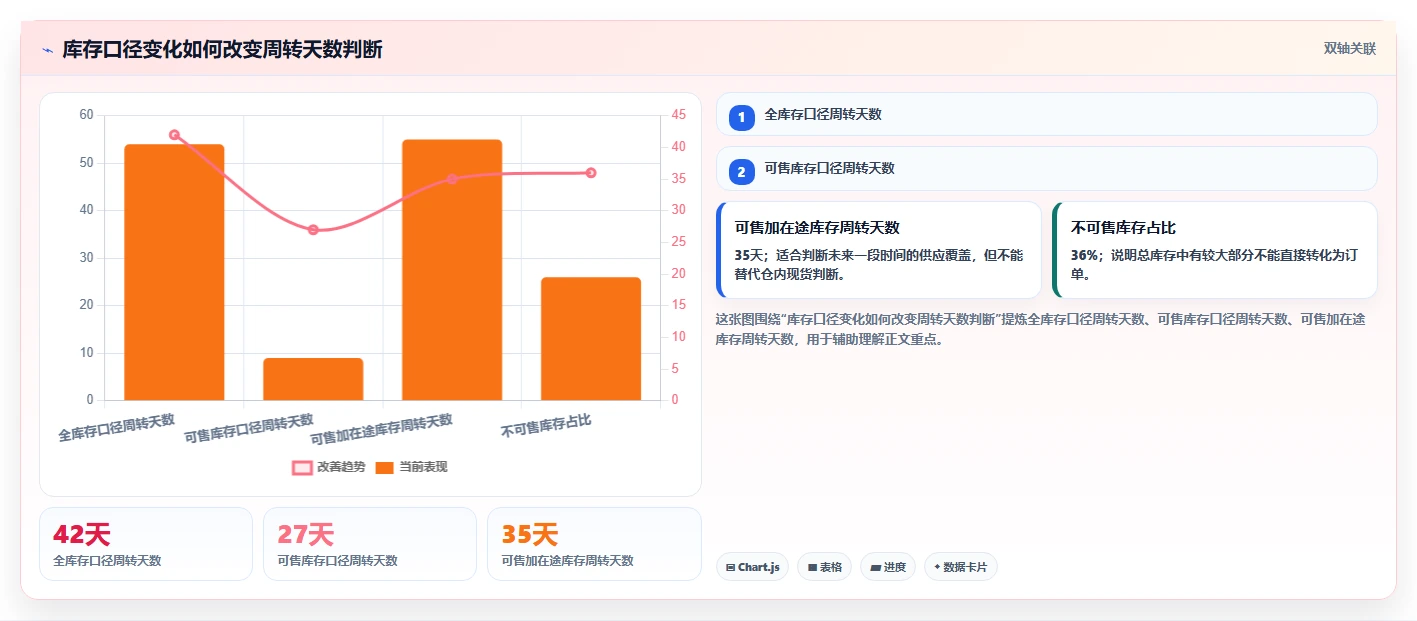Click the x-axis label 全库存口径周转天数
Viewport: 1417px width, 621px height.
[x=117, y=428]
